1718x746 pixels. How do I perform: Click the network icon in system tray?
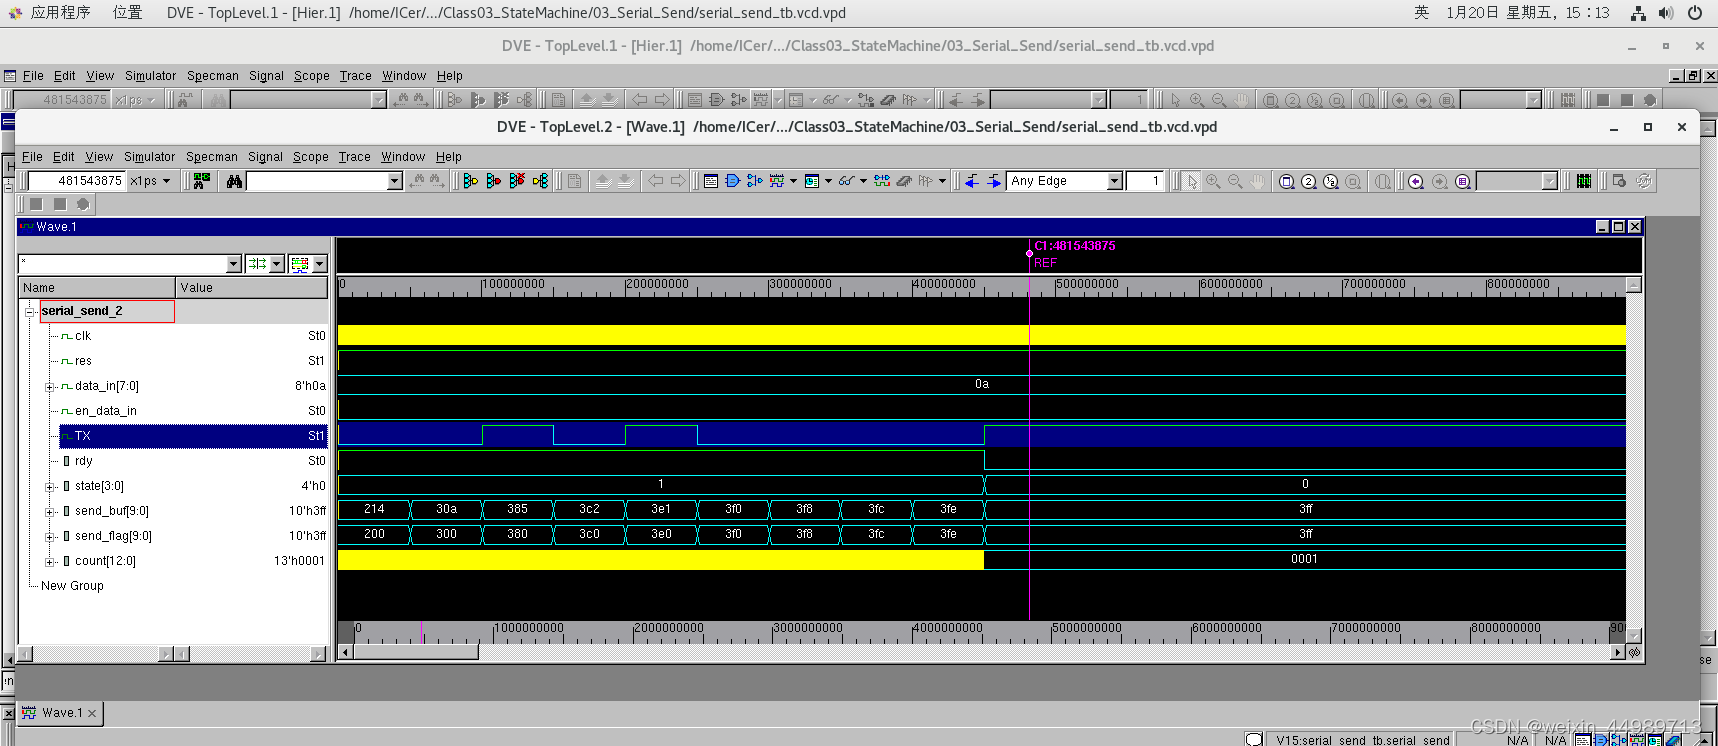(x=1638, y=13)
